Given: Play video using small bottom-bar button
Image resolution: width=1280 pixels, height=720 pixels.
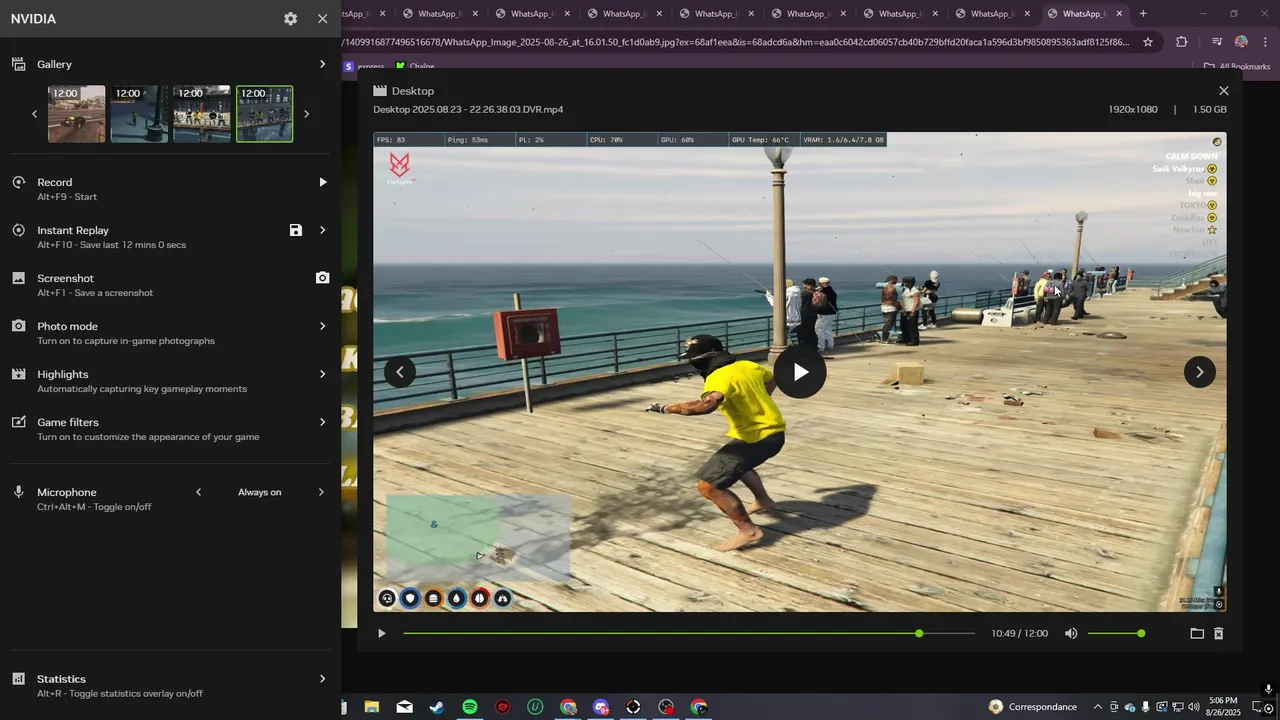Looking at the screenshot, I should point(381,633).
